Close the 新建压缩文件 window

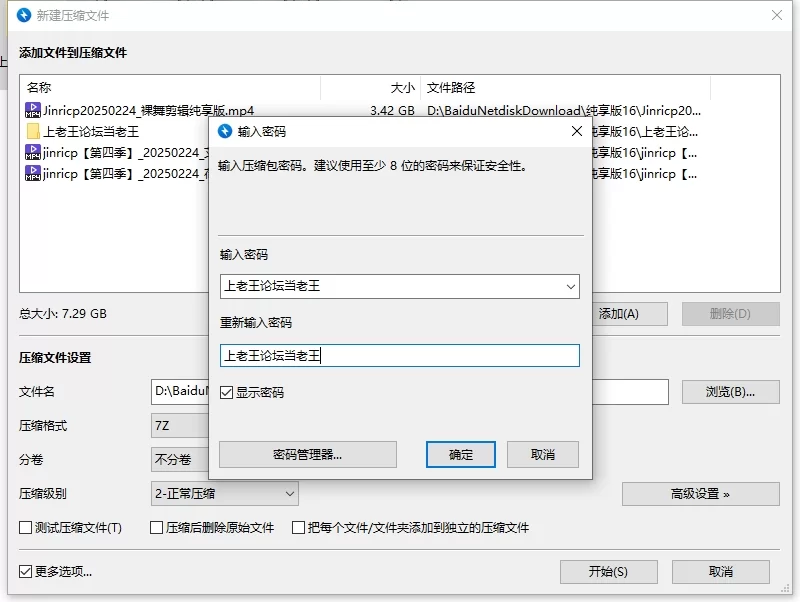click(x=777, y=15)
